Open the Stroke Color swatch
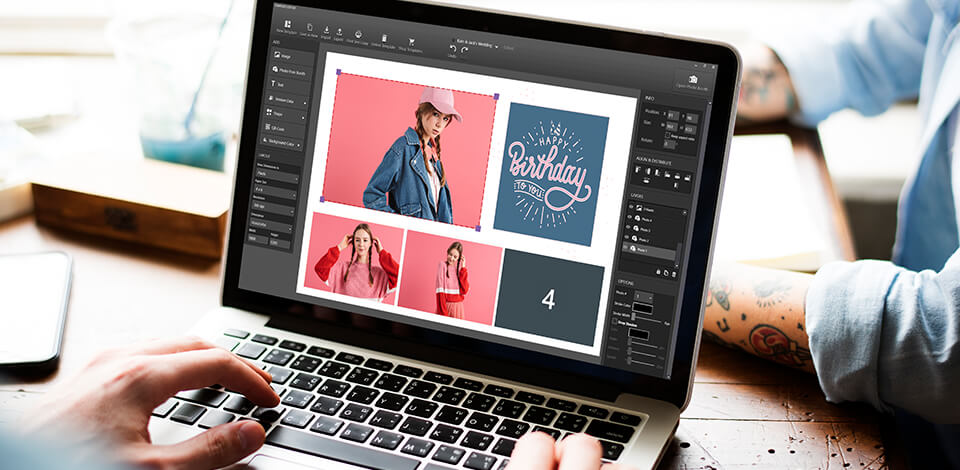 pyautogui.click(x=642, y=308)
